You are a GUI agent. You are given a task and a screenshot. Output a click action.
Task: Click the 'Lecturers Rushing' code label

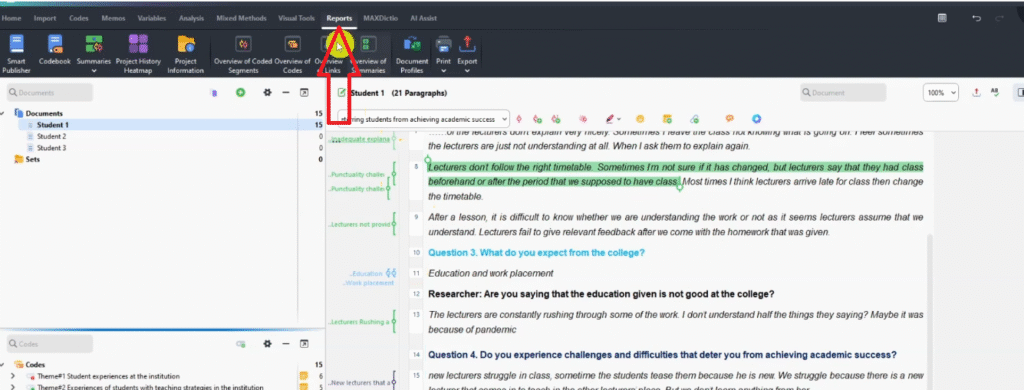pyautogui.click(x=359, y=322)
